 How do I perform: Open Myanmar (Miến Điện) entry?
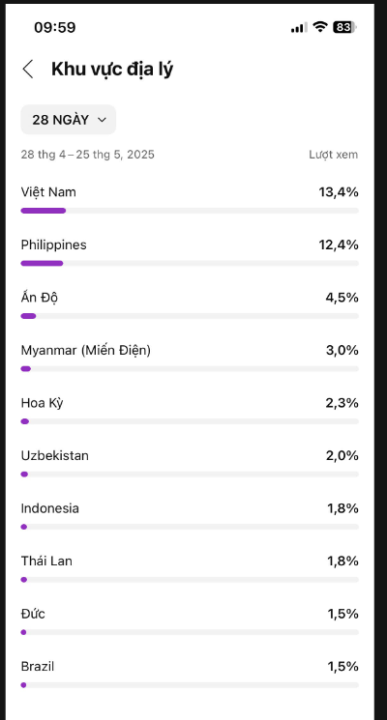click(x=190, y=358)
